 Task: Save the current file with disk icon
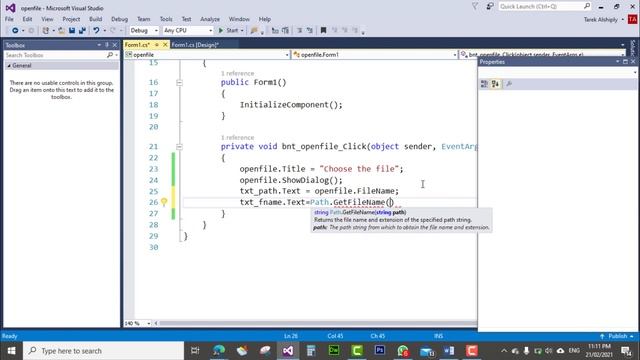click(x=72, y=31)
